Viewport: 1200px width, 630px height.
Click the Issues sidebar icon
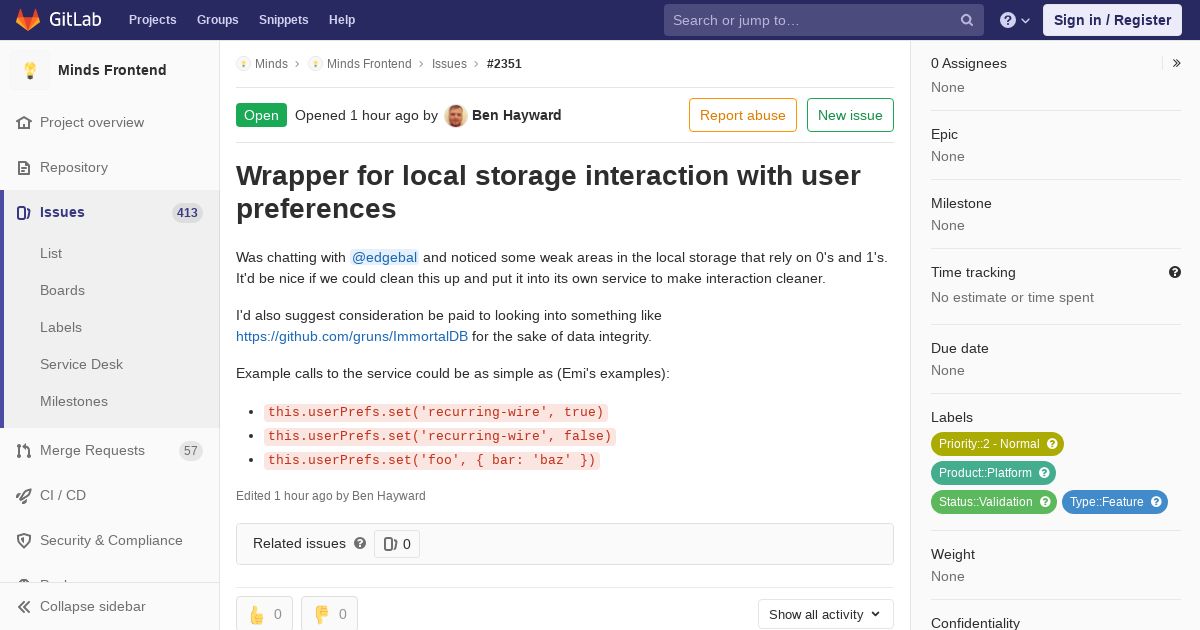click(x=24, y=212)
